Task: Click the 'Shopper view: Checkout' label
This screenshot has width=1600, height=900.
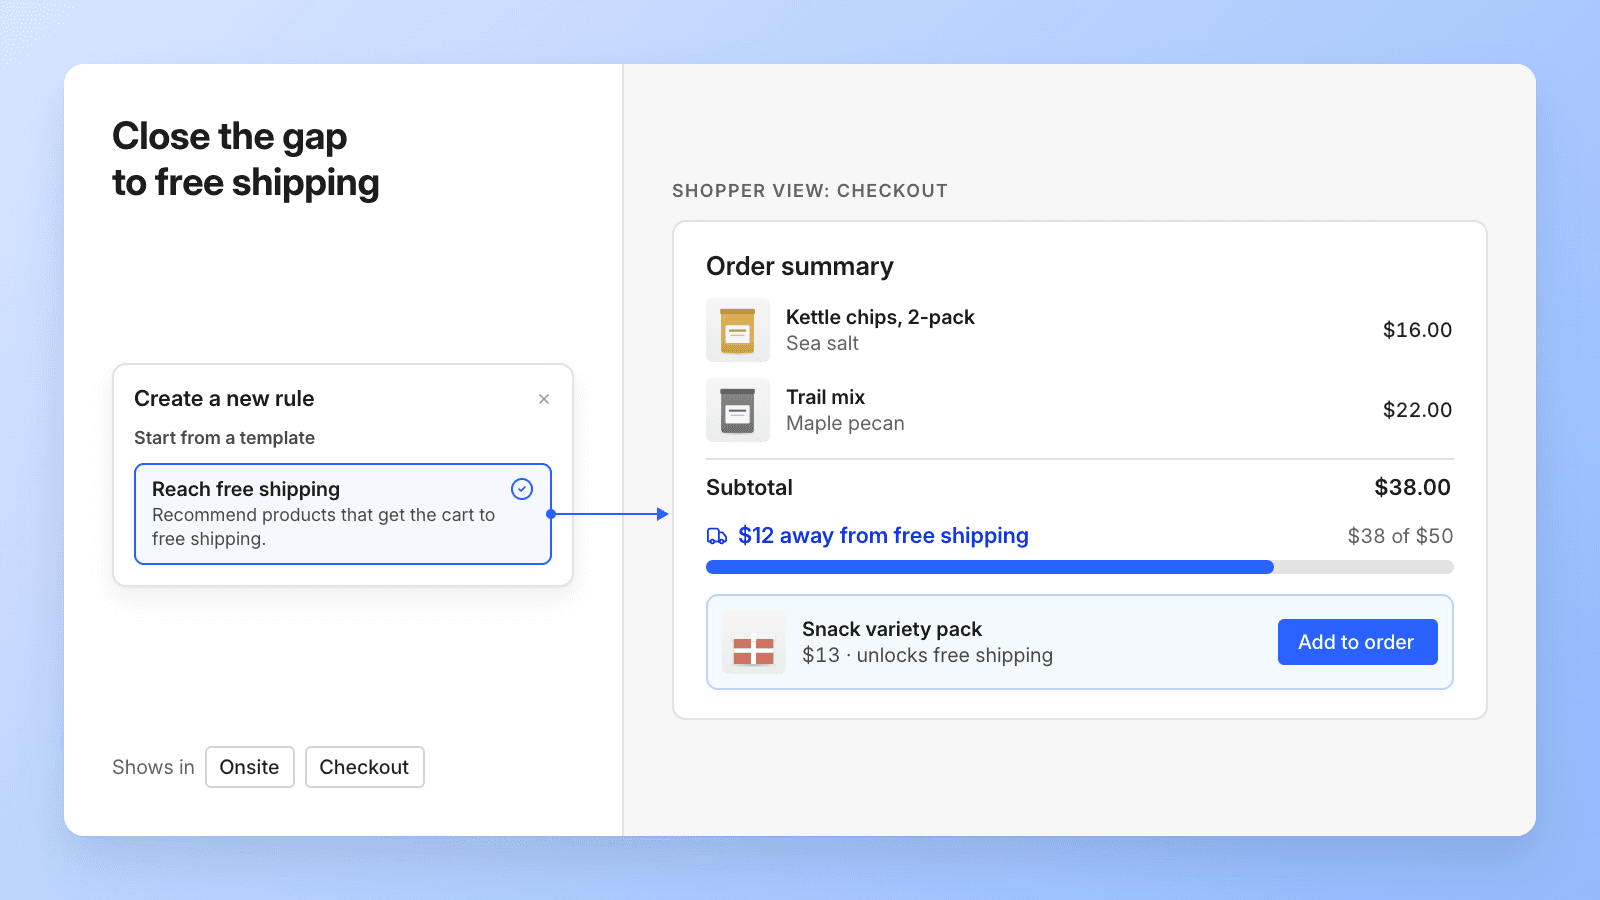Action: 810,191
